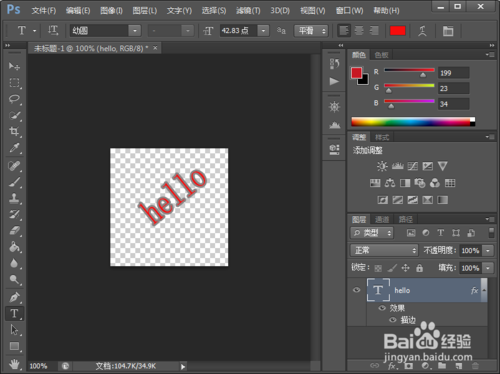This screenshot has width=500, height=374.
Task: Click the R value field showing 199
Action: pos(454,73)
